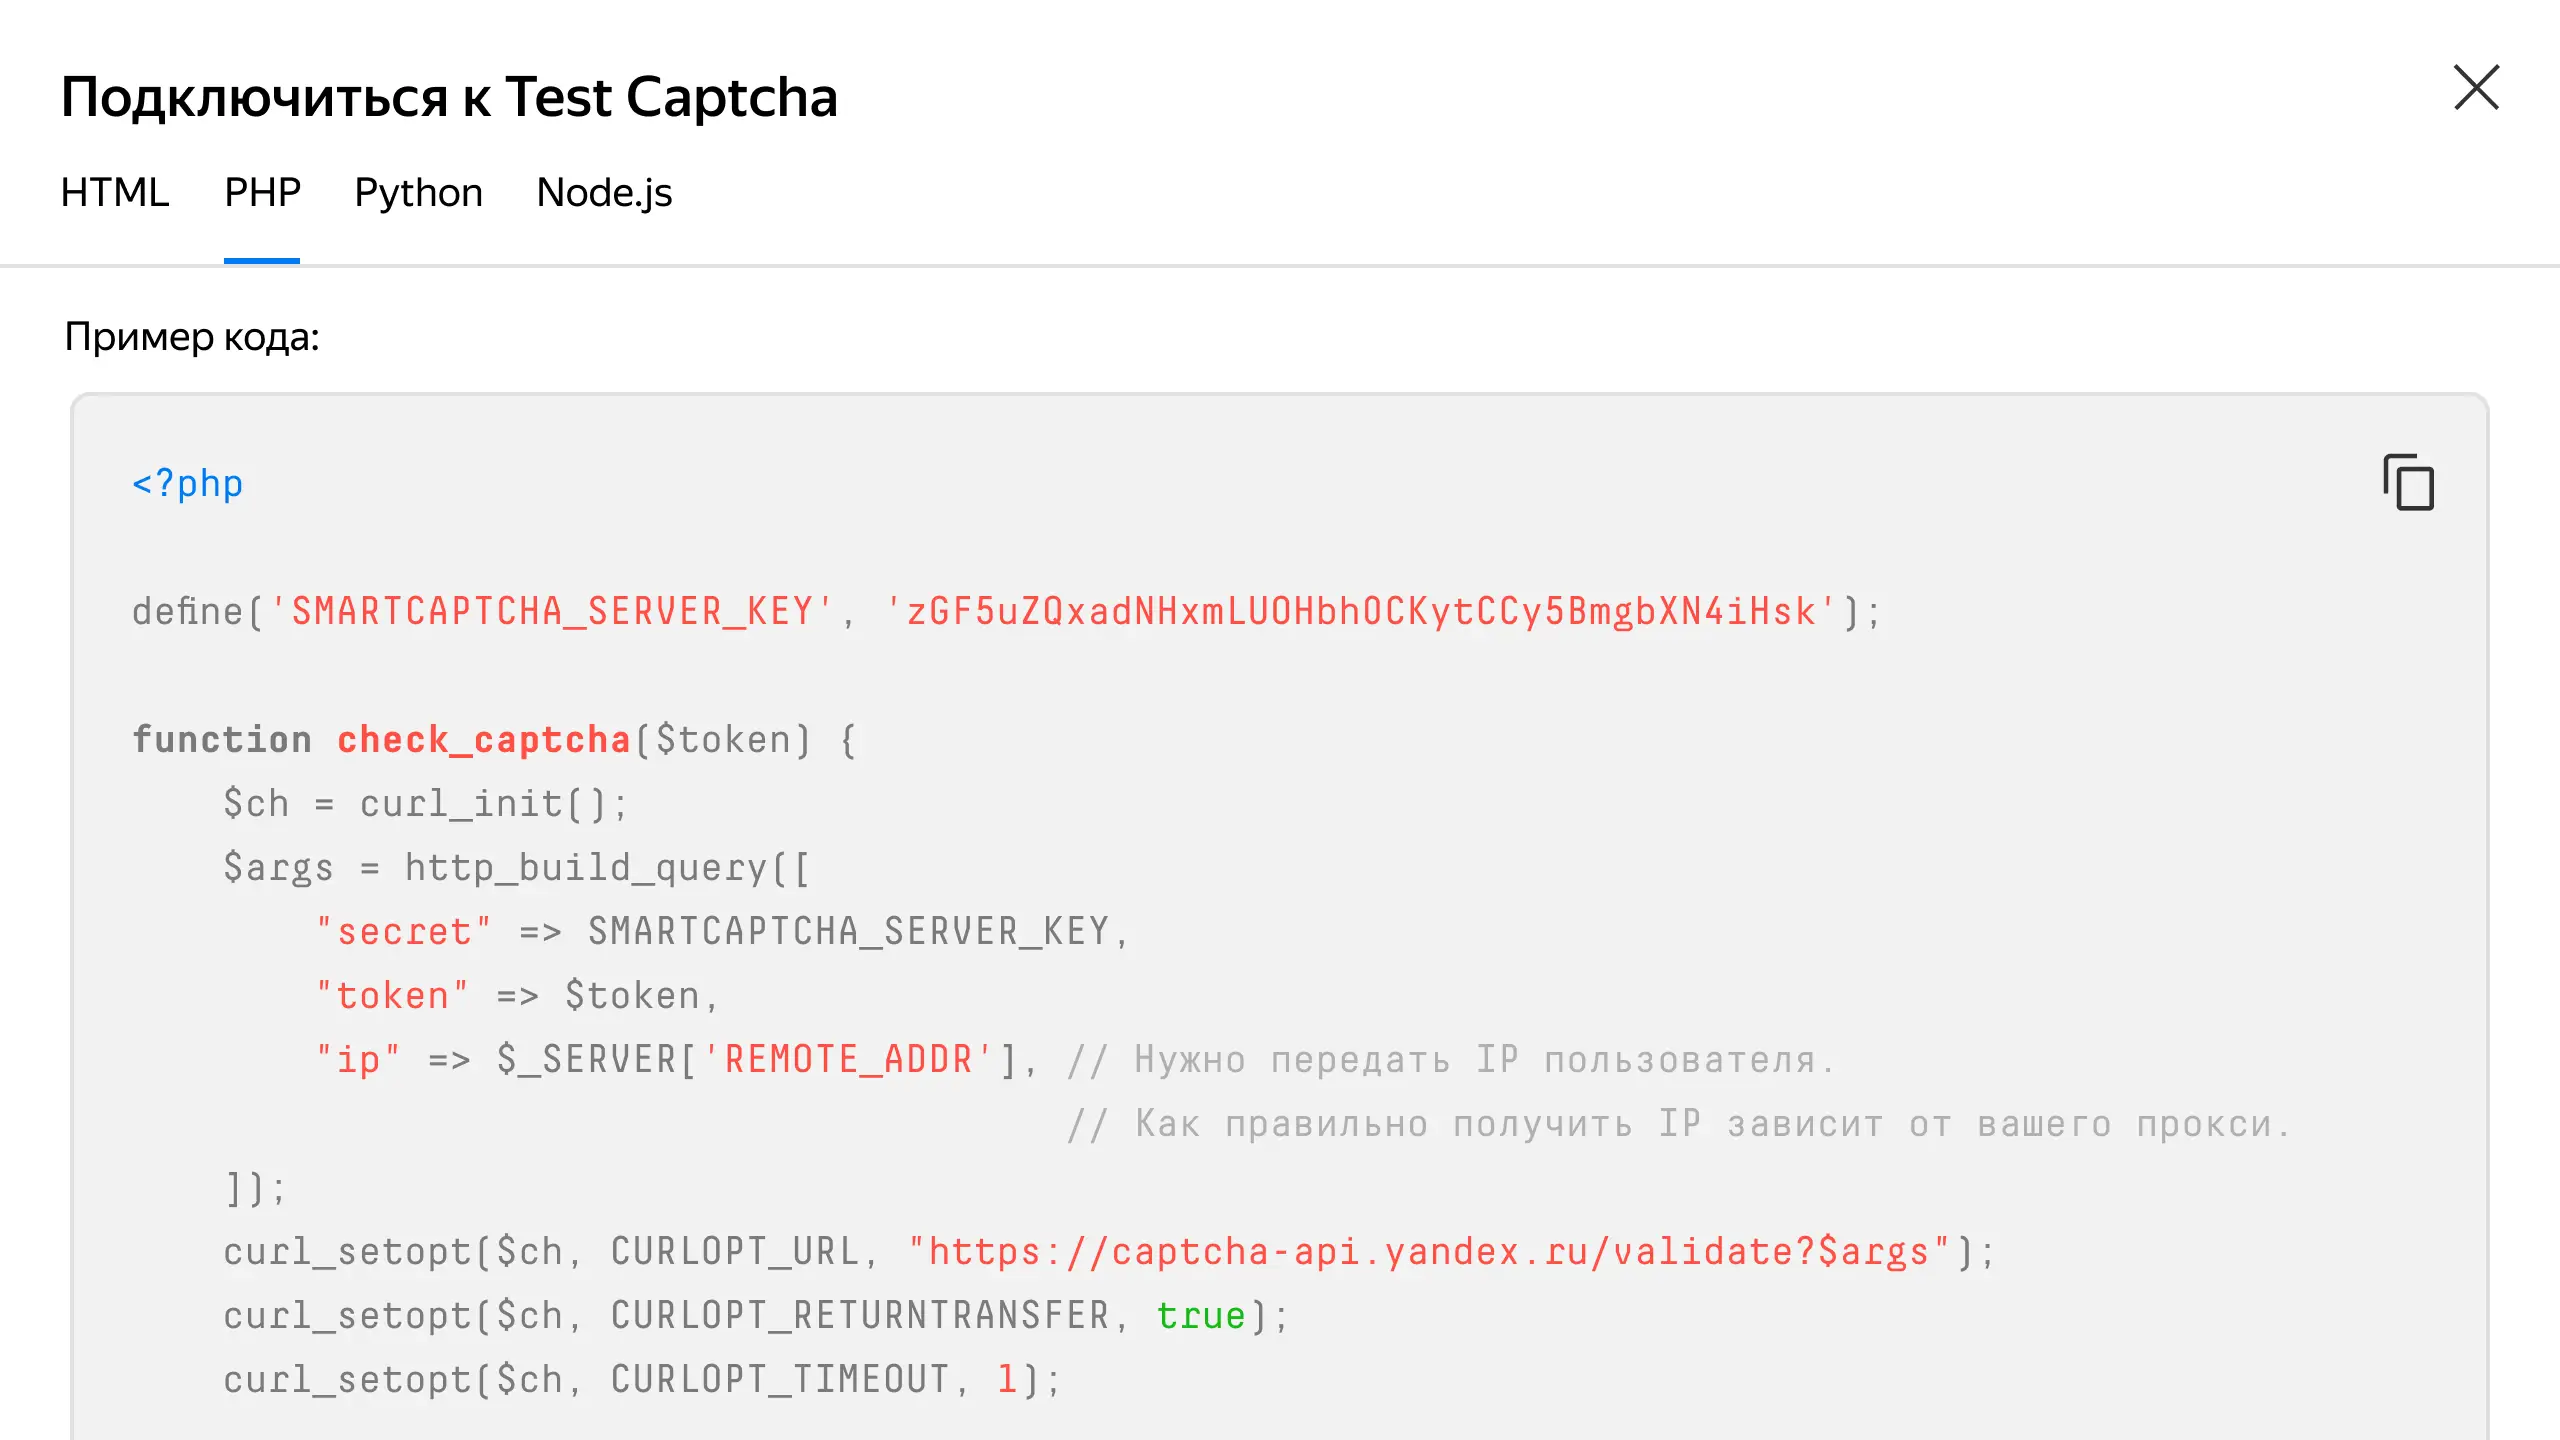2560x1440 pixels.
Task: Click the green true value in CURLOPT_RETURNTRANSFER line
Action: point(1201,1316)
